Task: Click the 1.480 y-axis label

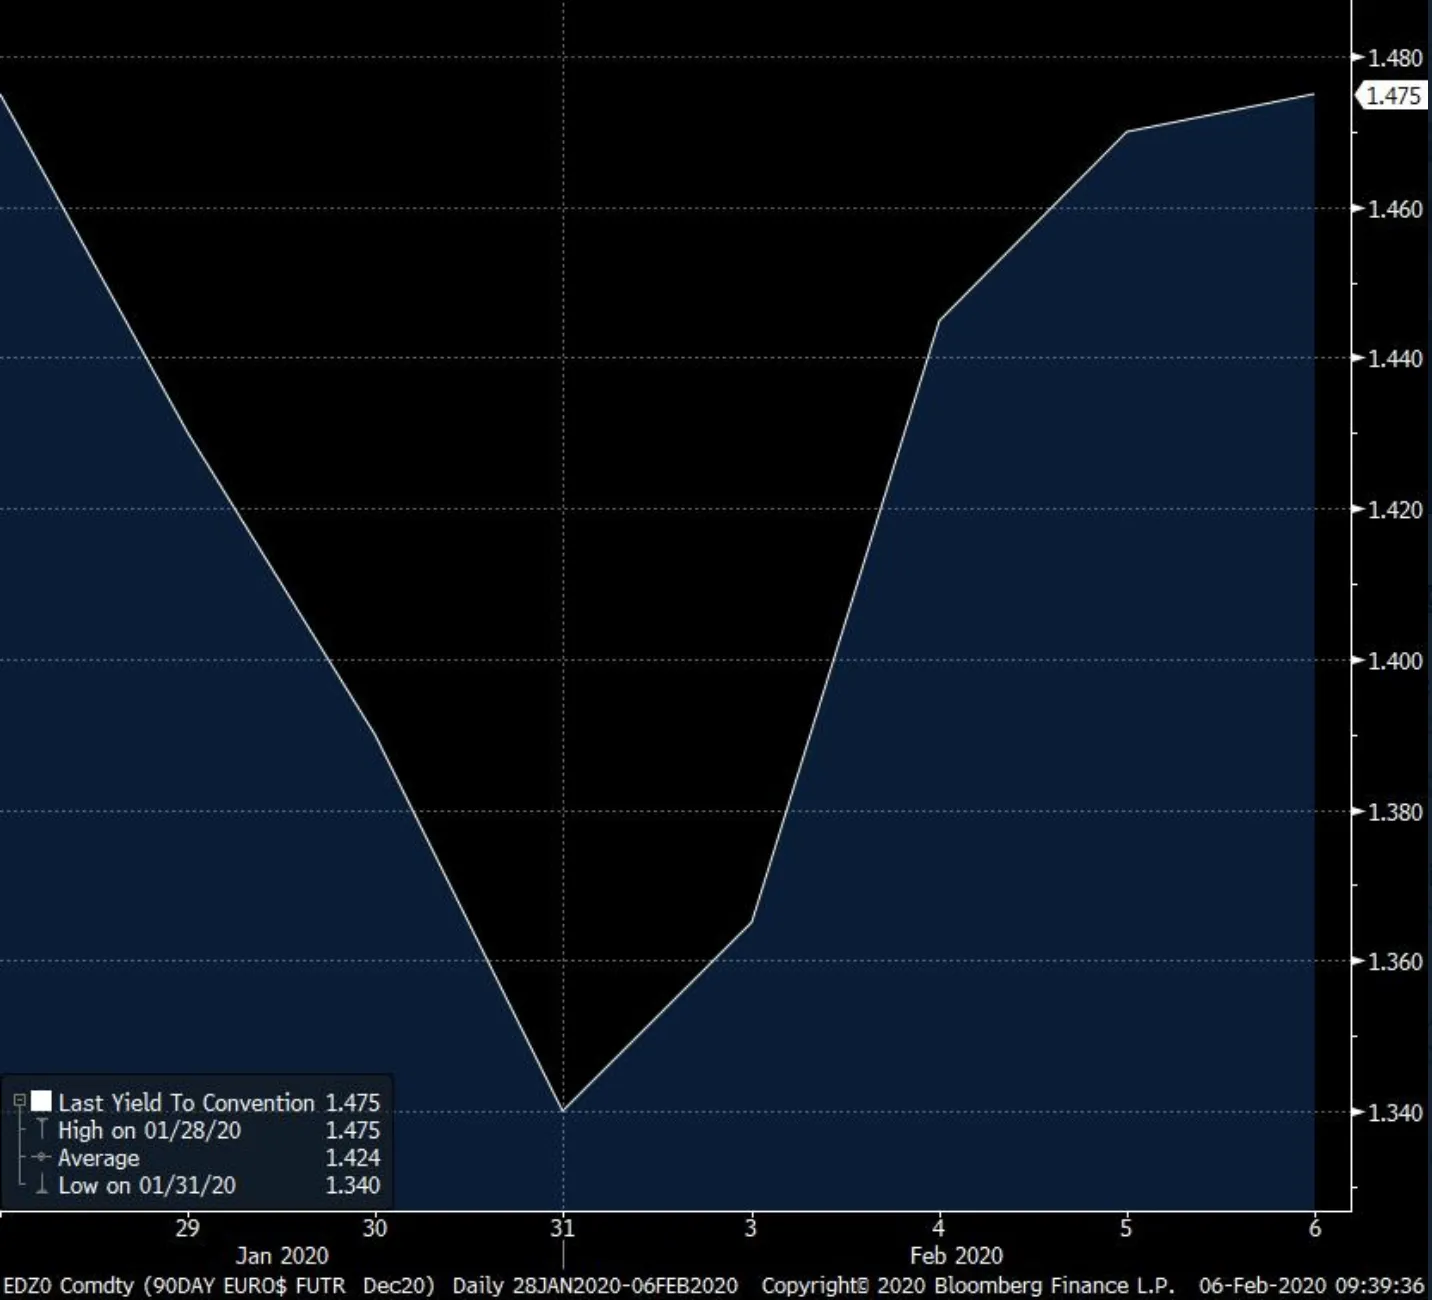Action: point(1395,58)
